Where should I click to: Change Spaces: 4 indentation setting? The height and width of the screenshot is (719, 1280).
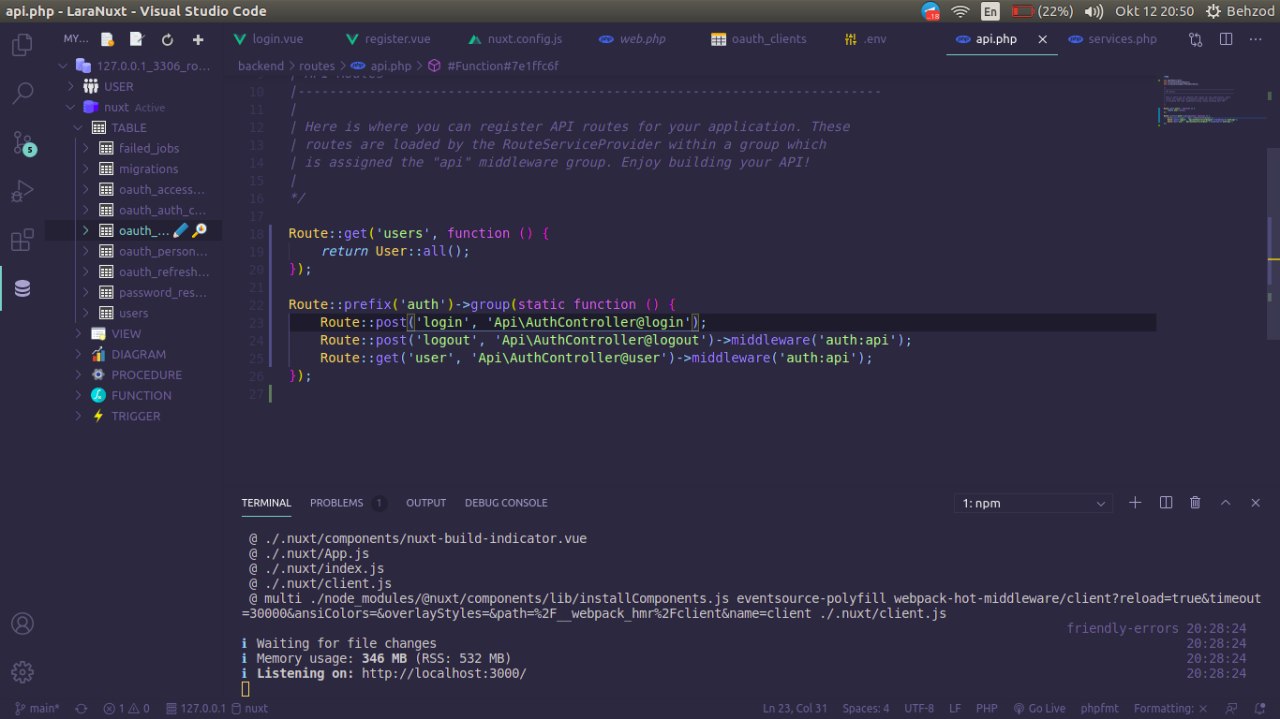tap(866, 708)
